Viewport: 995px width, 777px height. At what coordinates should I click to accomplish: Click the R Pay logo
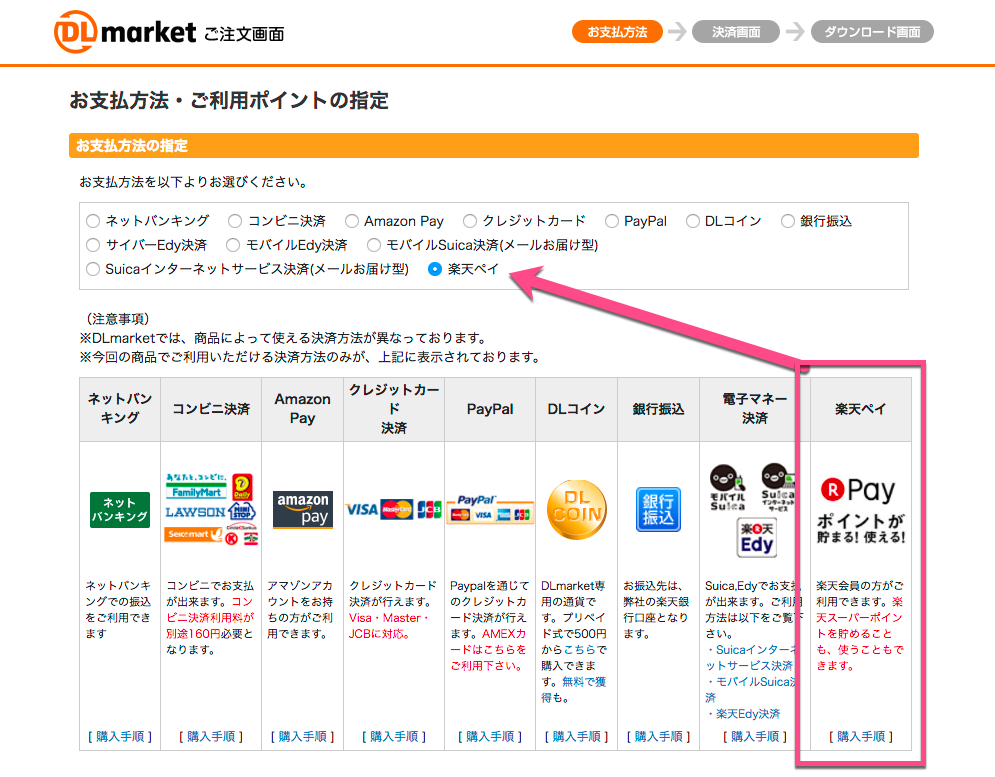[859, 490]
